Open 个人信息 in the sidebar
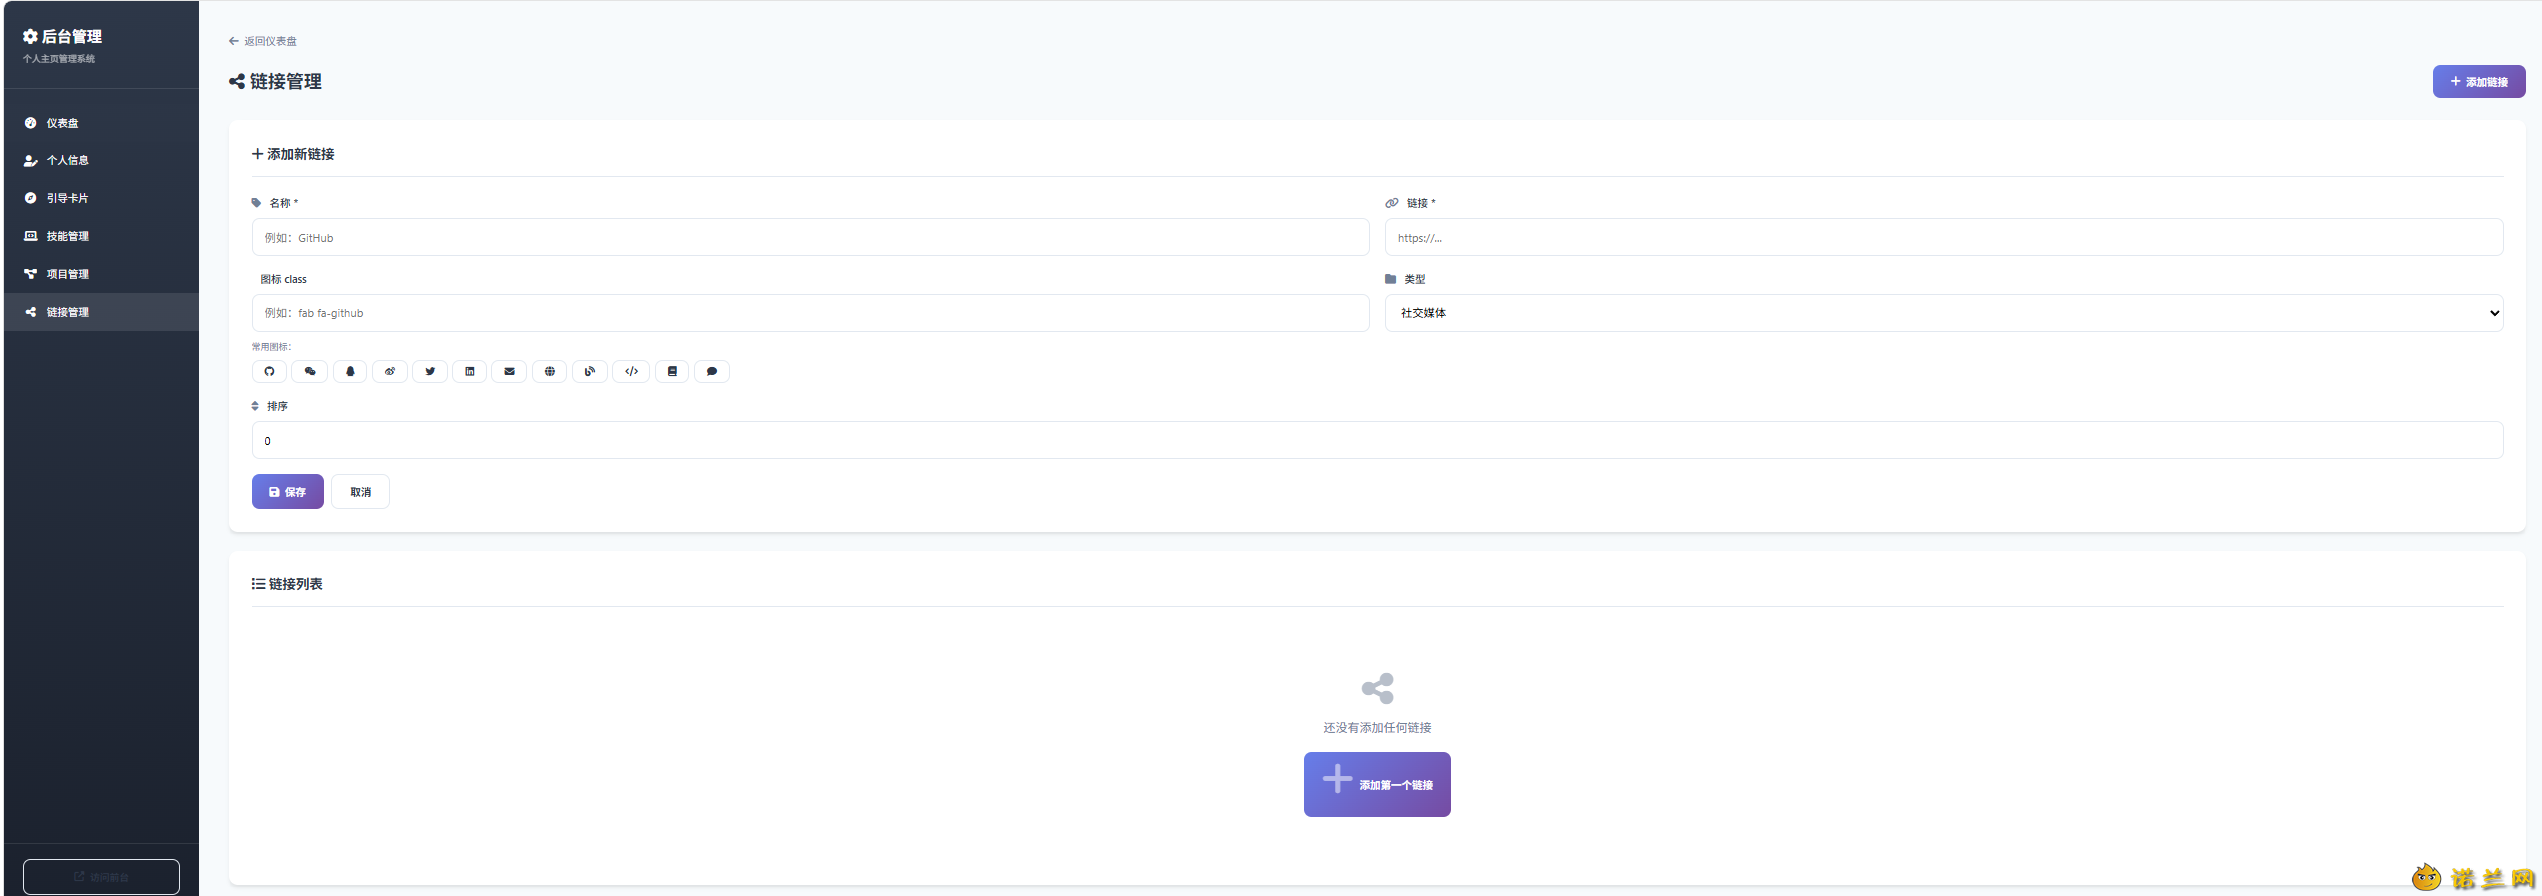2542x896 pixels. coord(101,160)
